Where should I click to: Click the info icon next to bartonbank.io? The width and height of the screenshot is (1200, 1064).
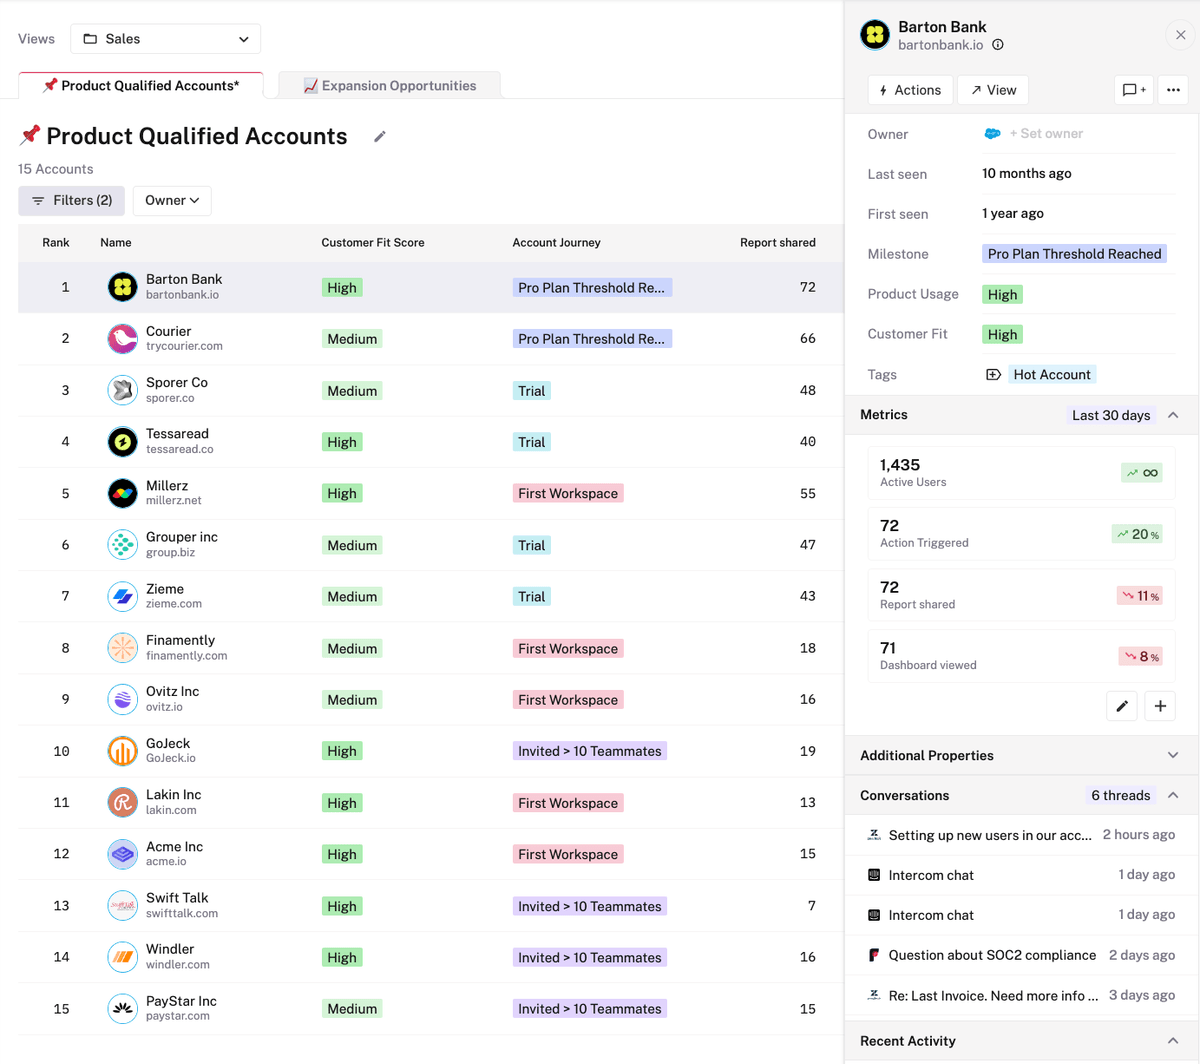(998, 45)
